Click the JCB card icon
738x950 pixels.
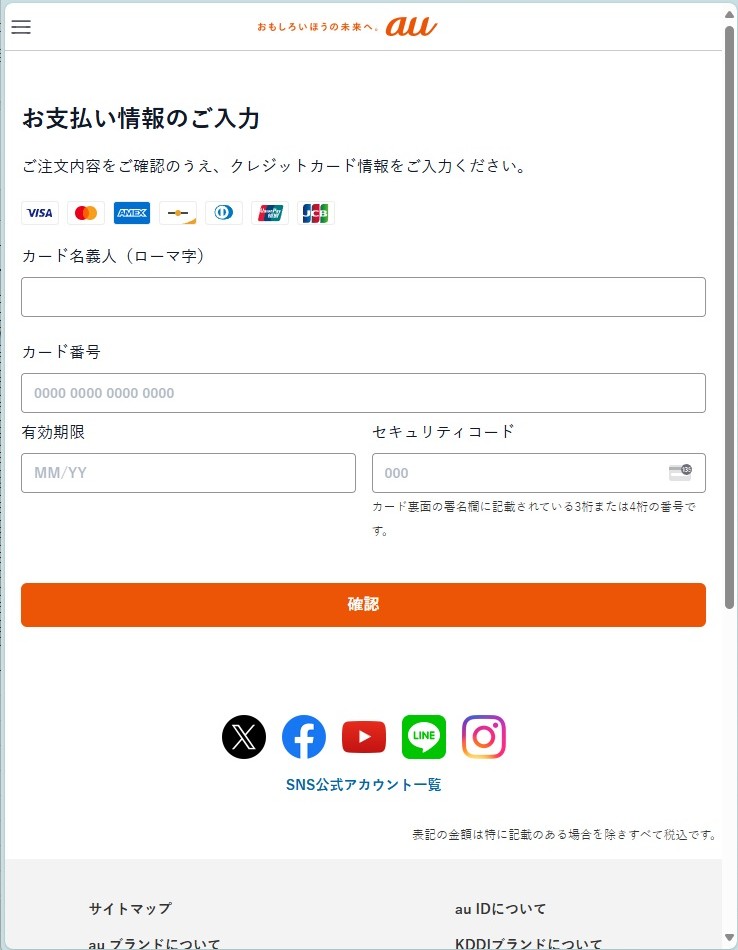coord(316,213)
